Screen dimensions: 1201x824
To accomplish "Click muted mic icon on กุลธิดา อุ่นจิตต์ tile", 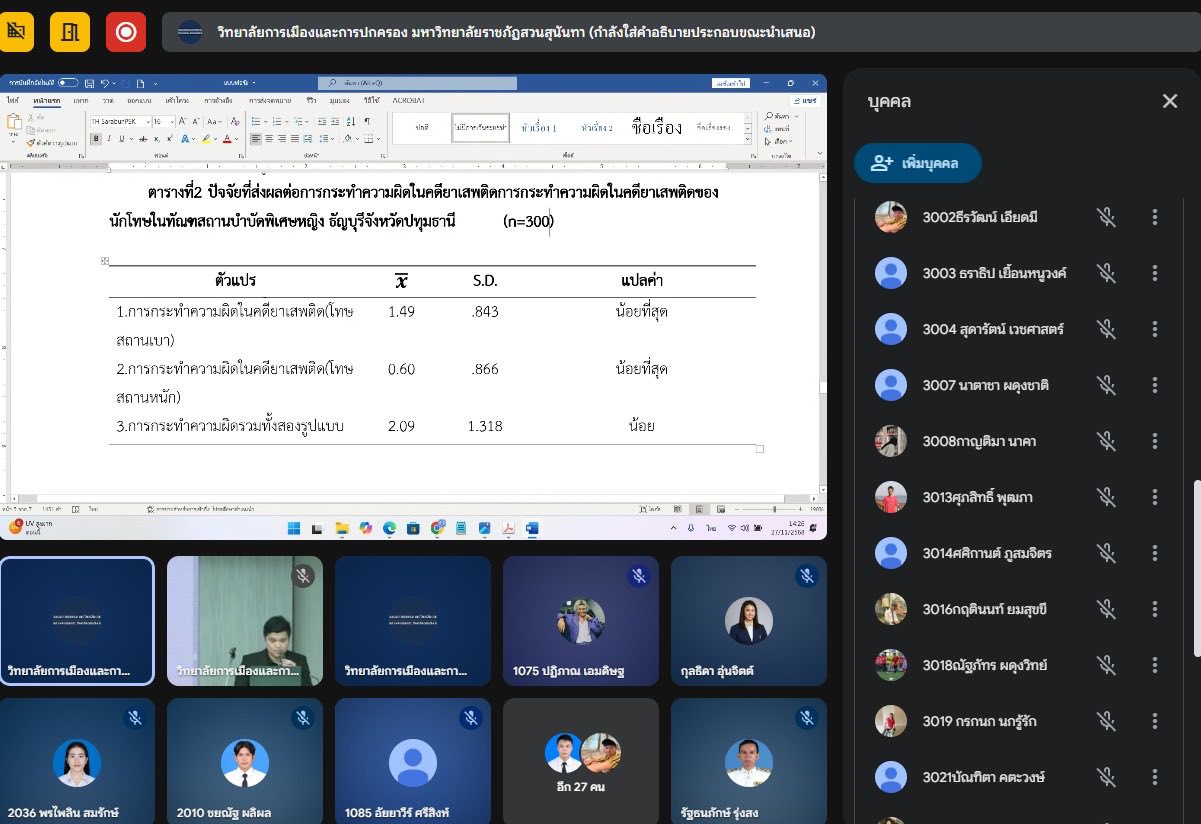I will click(x=807, y=576).
